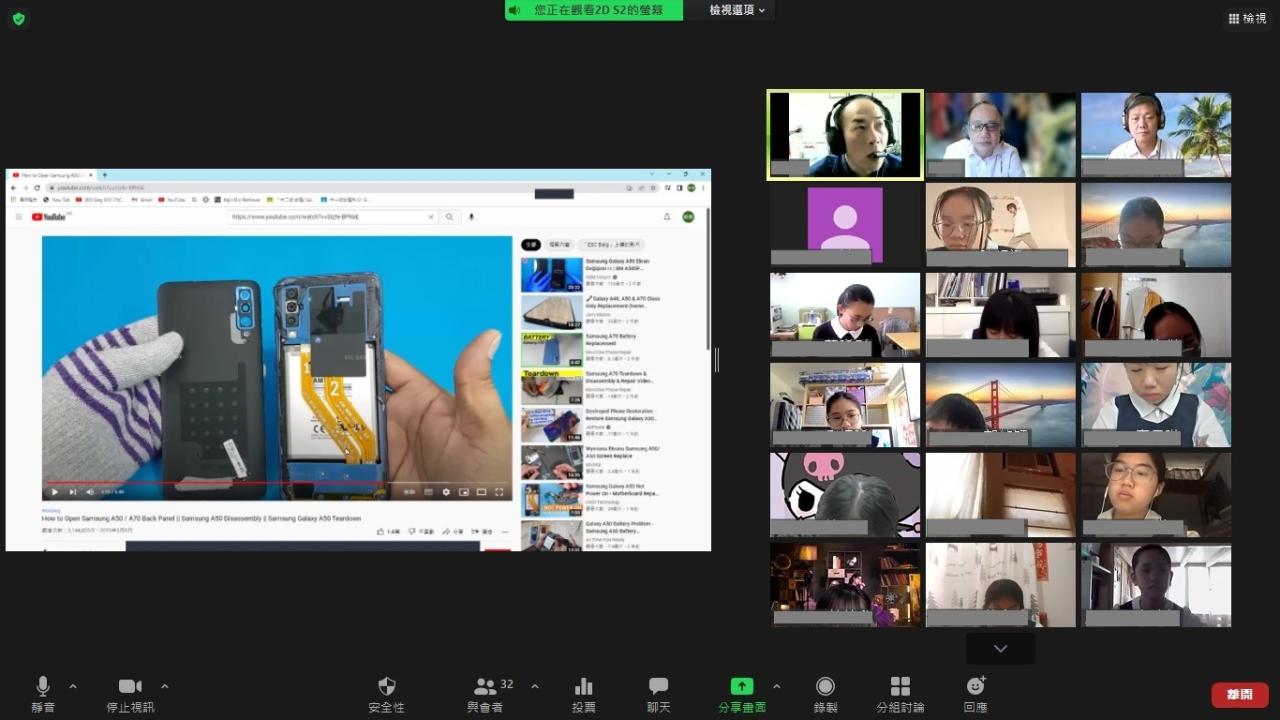Open Breakout Rooms (分組討論)
The width and height of the screenshot is (1280, 720).
[x=900, y=694]
